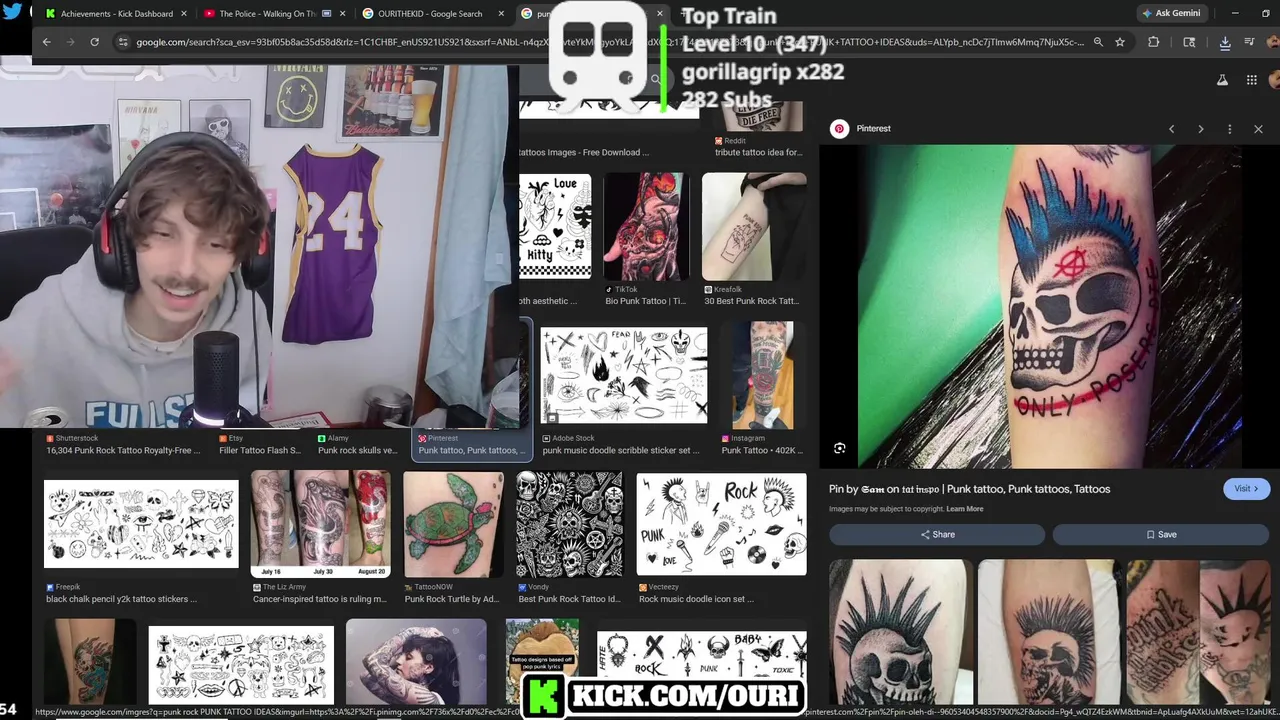Viewport: 1280px width, 720px height.
Task: Open the TikTok Bio Punk Tattoo thumbnail
Action: click(x=647, y=227)
